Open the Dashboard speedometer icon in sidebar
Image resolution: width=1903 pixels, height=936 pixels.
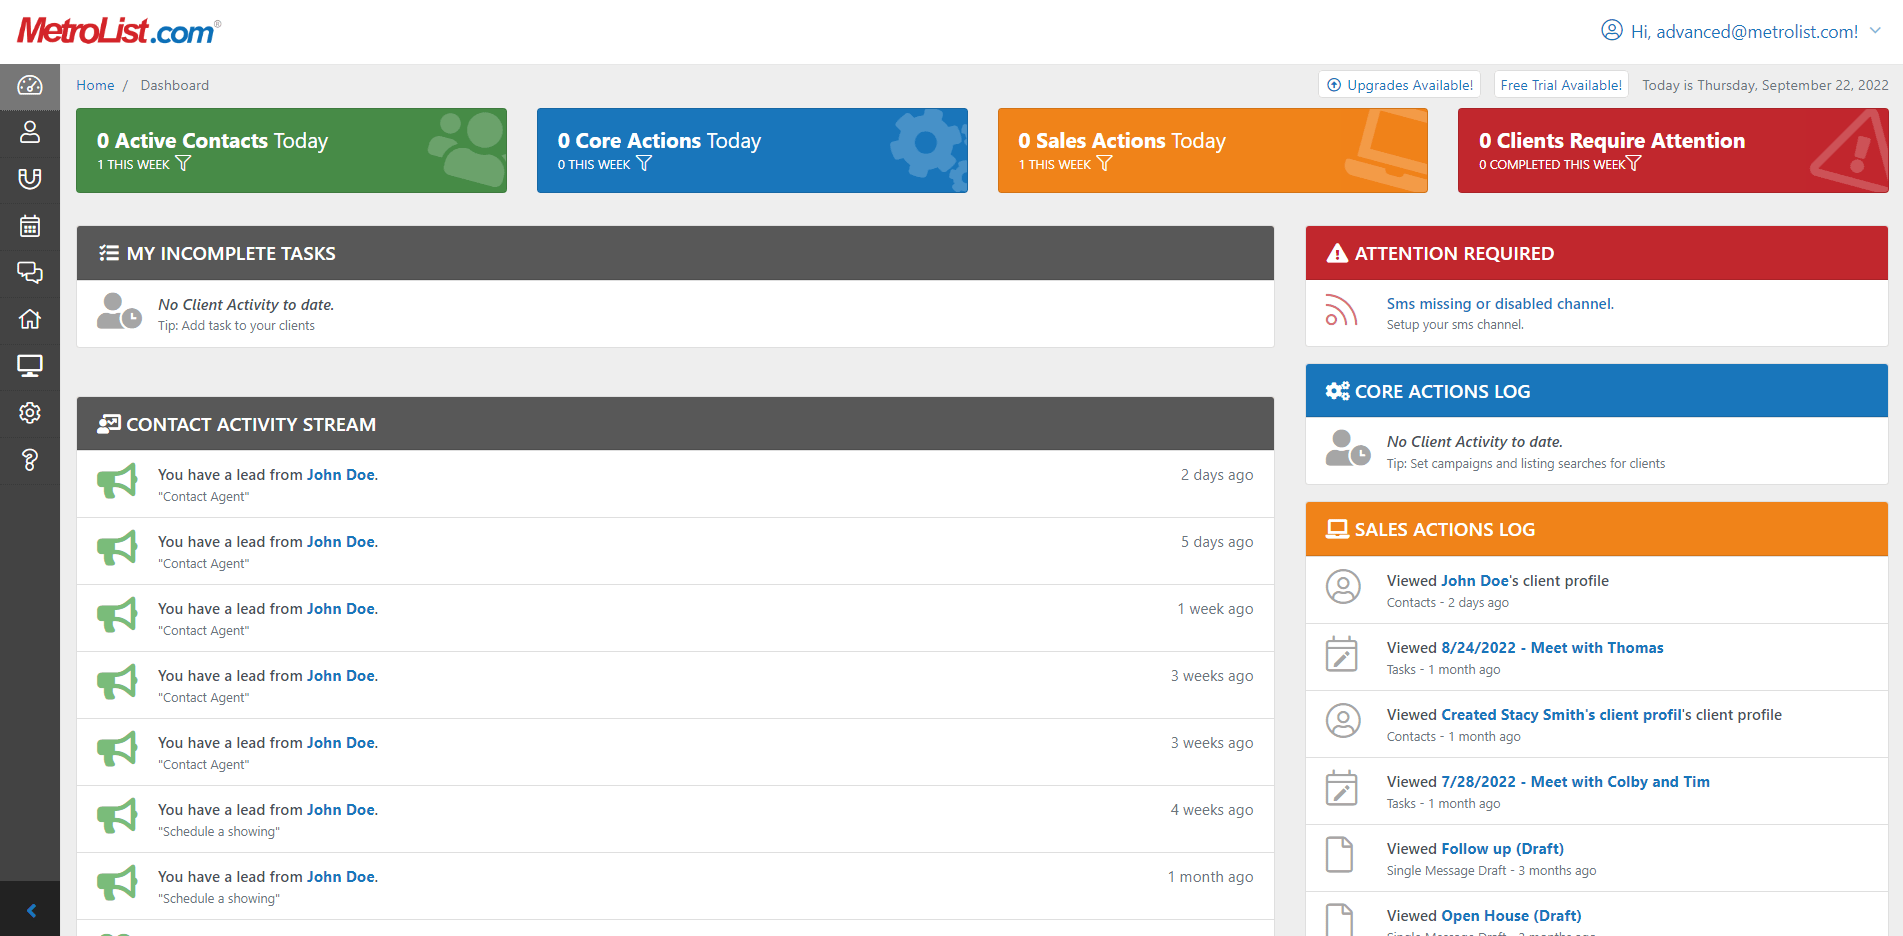tap(29, 86)
